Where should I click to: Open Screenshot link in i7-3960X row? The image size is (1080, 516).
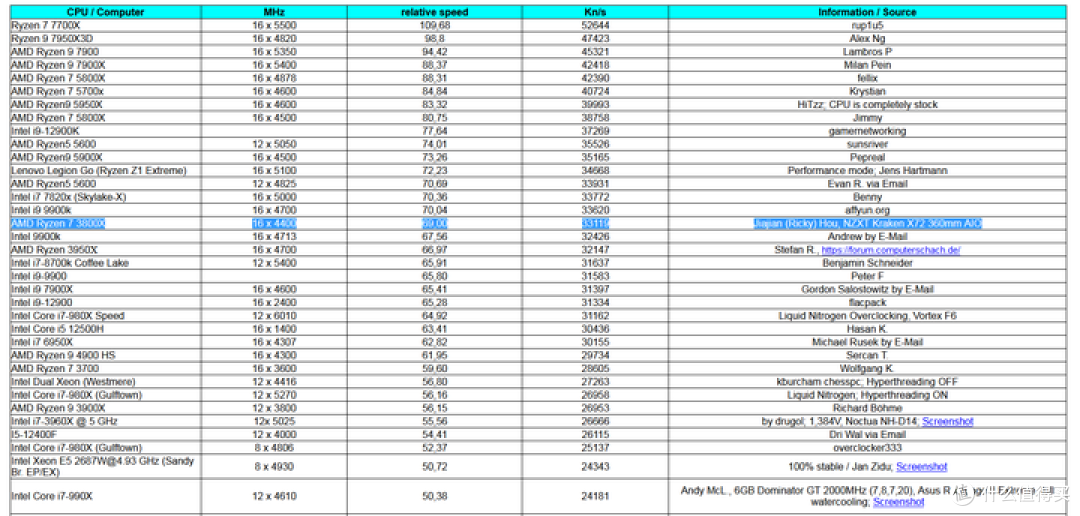tap(948, 421)
